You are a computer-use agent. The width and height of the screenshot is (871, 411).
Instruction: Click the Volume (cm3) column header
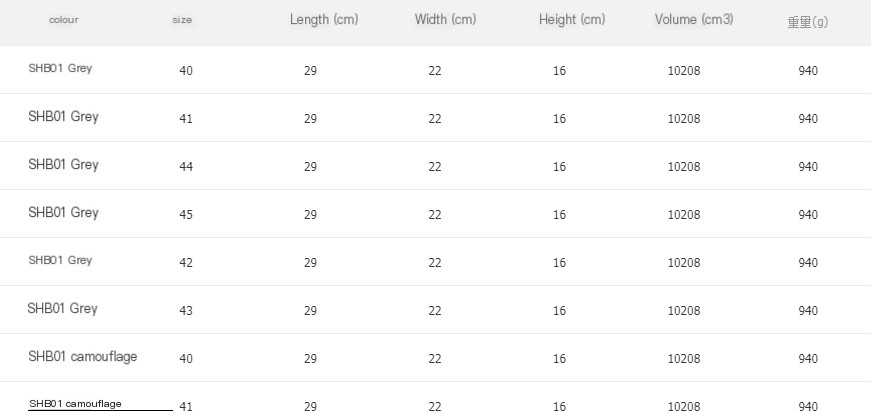pos(694,19)
